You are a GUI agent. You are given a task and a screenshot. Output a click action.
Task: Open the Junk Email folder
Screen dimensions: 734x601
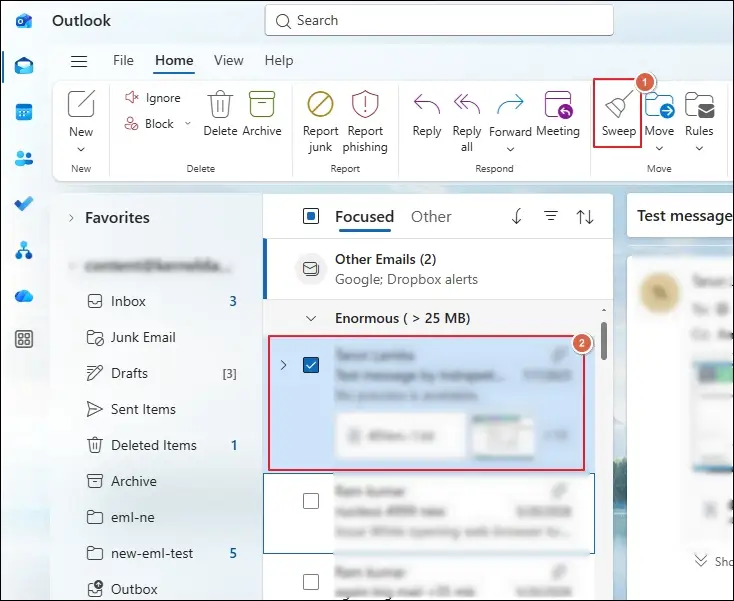click(x=161, y=337)
